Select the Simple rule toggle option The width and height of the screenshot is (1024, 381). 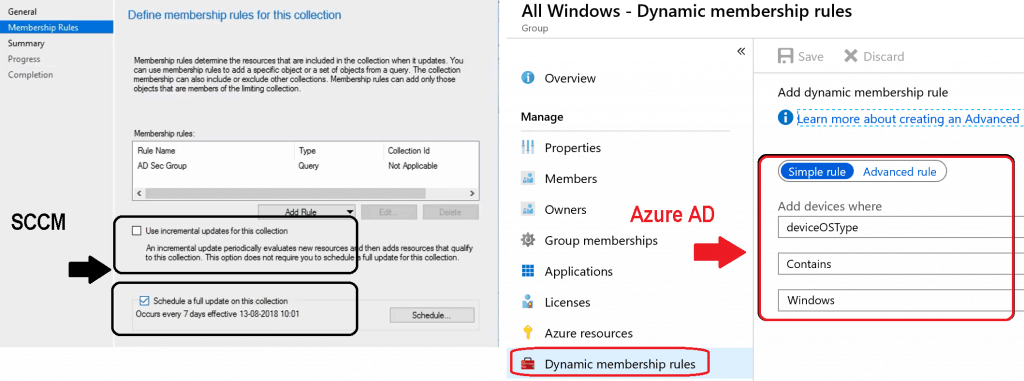[817, 172]
